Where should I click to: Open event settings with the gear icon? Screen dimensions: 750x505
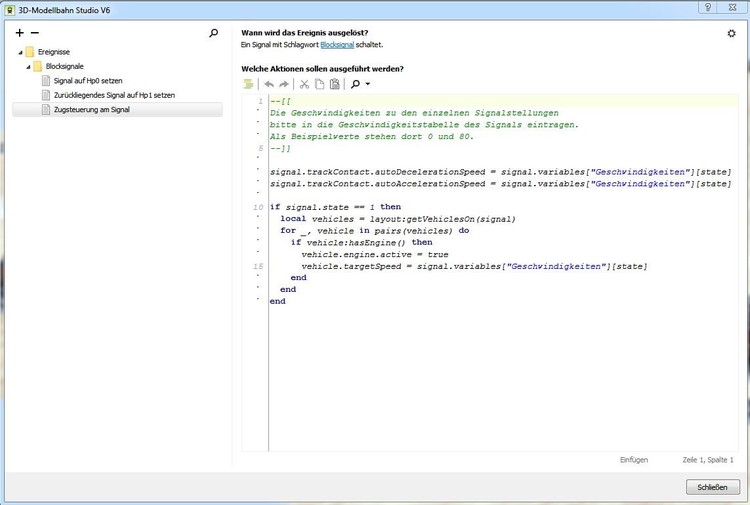click(x=731, y=33)
